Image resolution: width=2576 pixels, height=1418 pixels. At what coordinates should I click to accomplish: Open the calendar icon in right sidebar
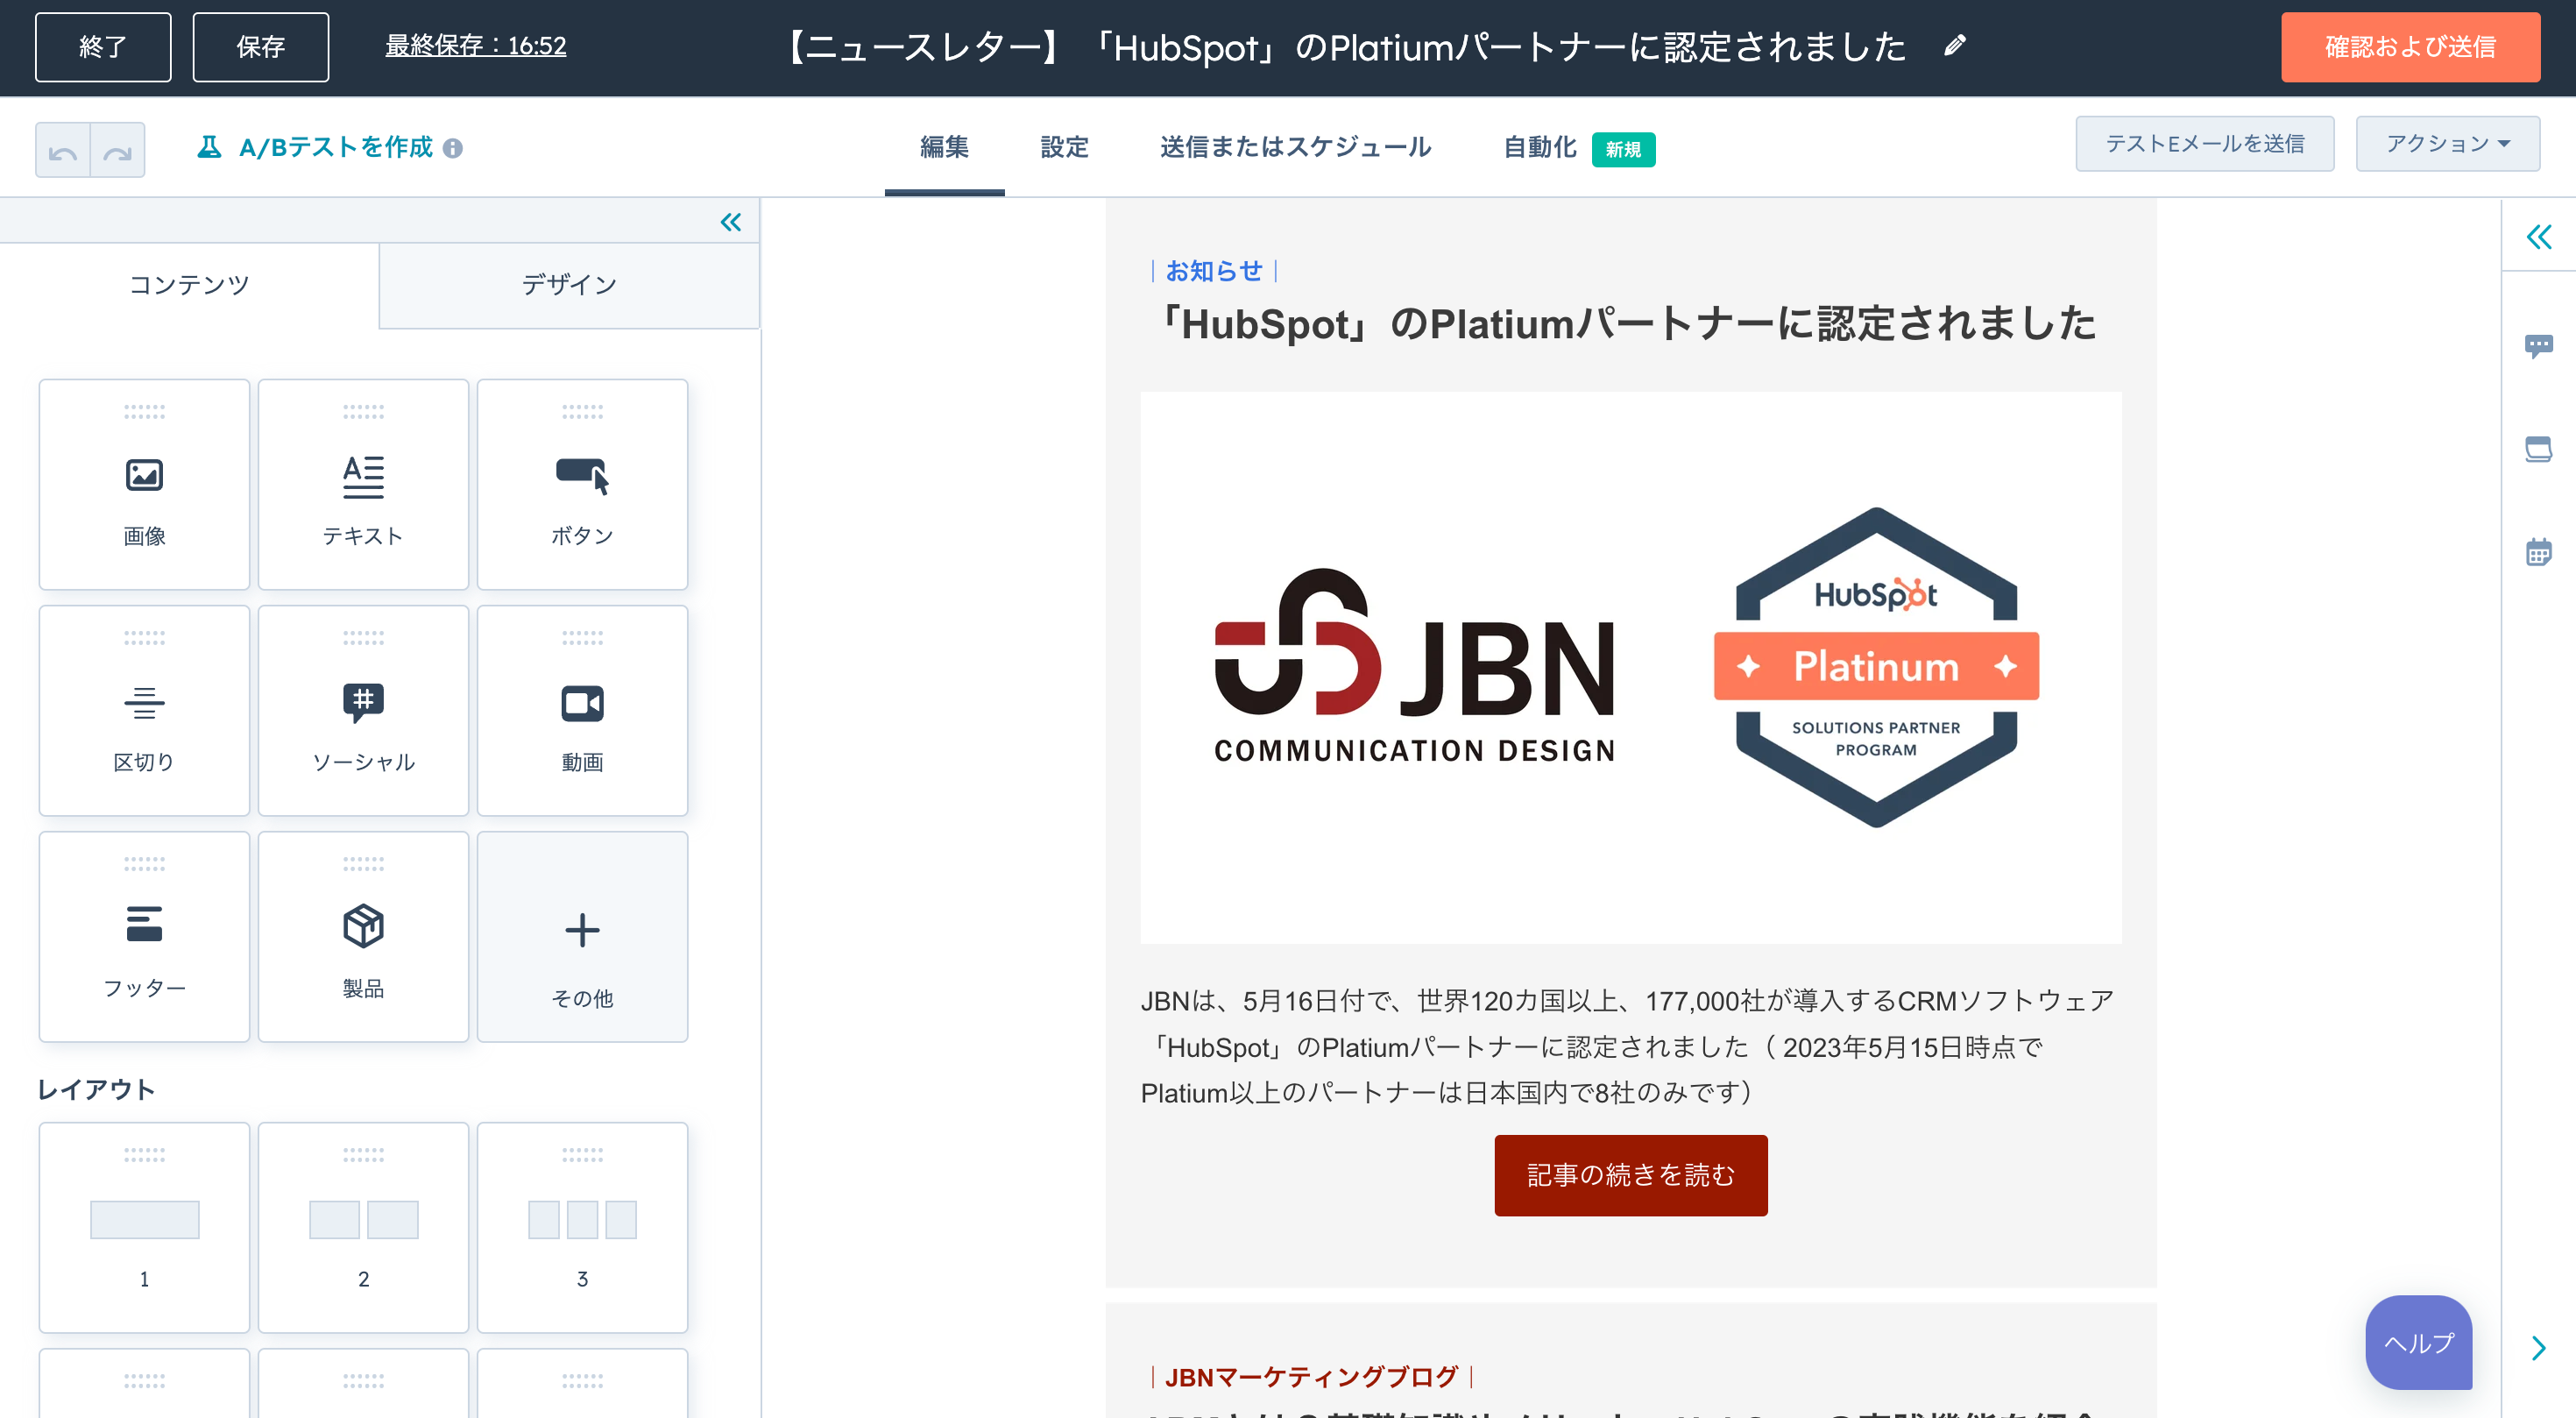(2538, 551)
